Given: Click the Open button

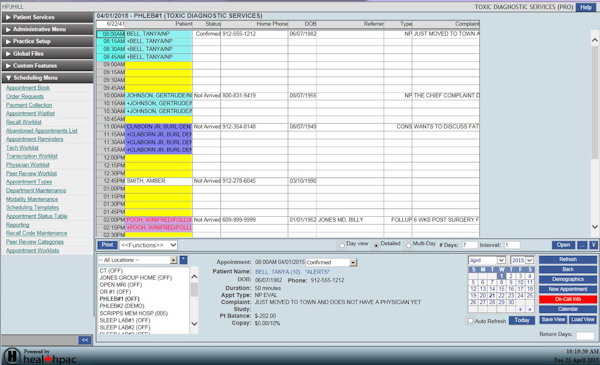Looking at the screenshot, I should 563,245.
